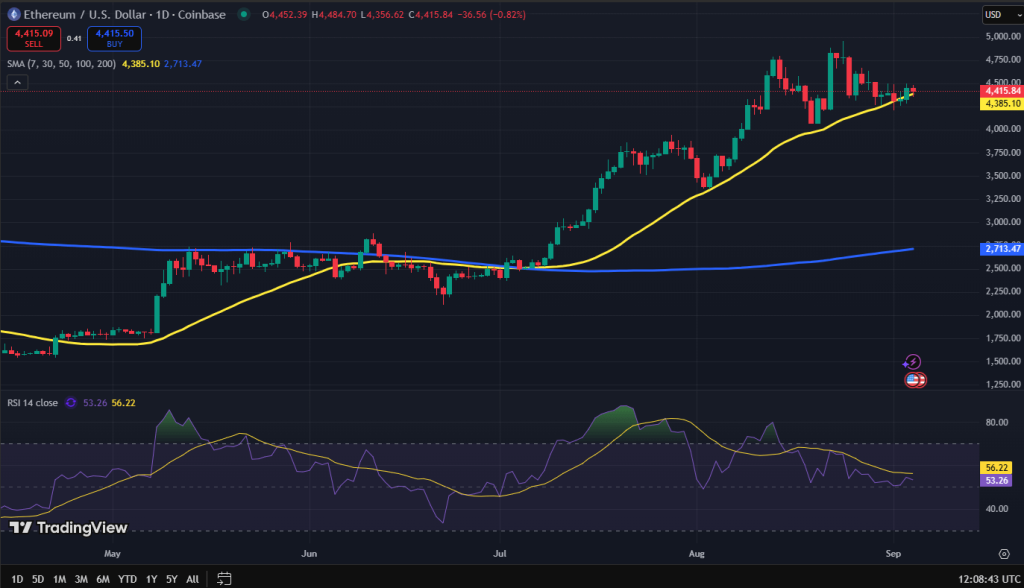Viewport: 1024px width, 588px height.
Task: Switch to the YTD time range
Action: pos(127,578)
